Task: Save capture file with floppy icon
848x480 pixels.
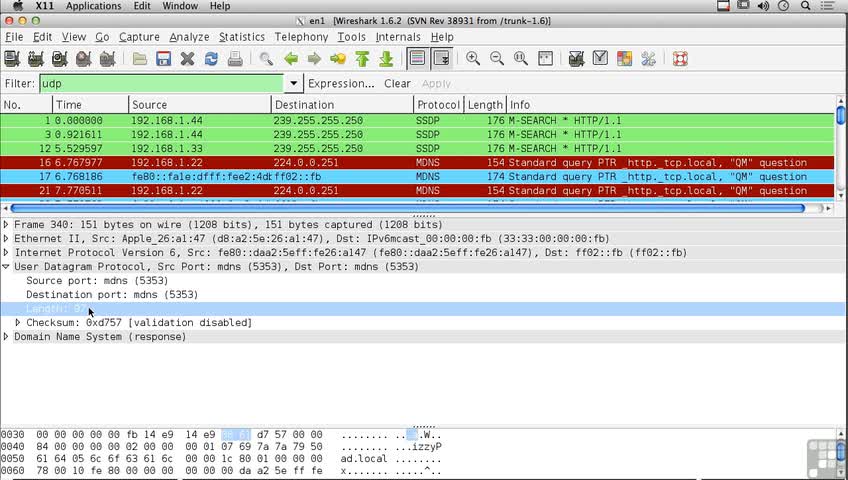Action: 163,58
